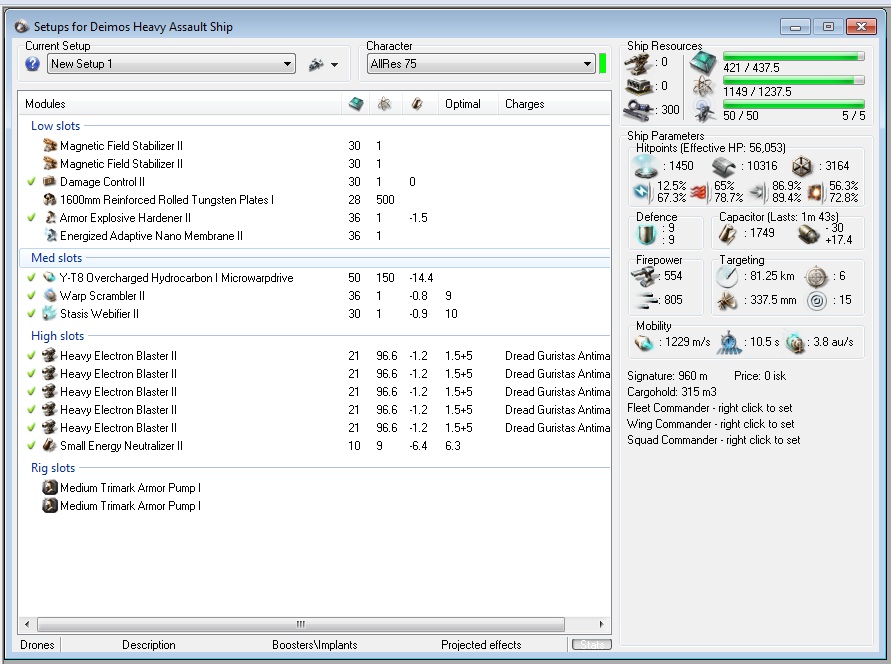Toggle the Armor Explosive Hardener II checkmark
The height and width of the screenshot is (664, 891).
[x=31, y=218]
